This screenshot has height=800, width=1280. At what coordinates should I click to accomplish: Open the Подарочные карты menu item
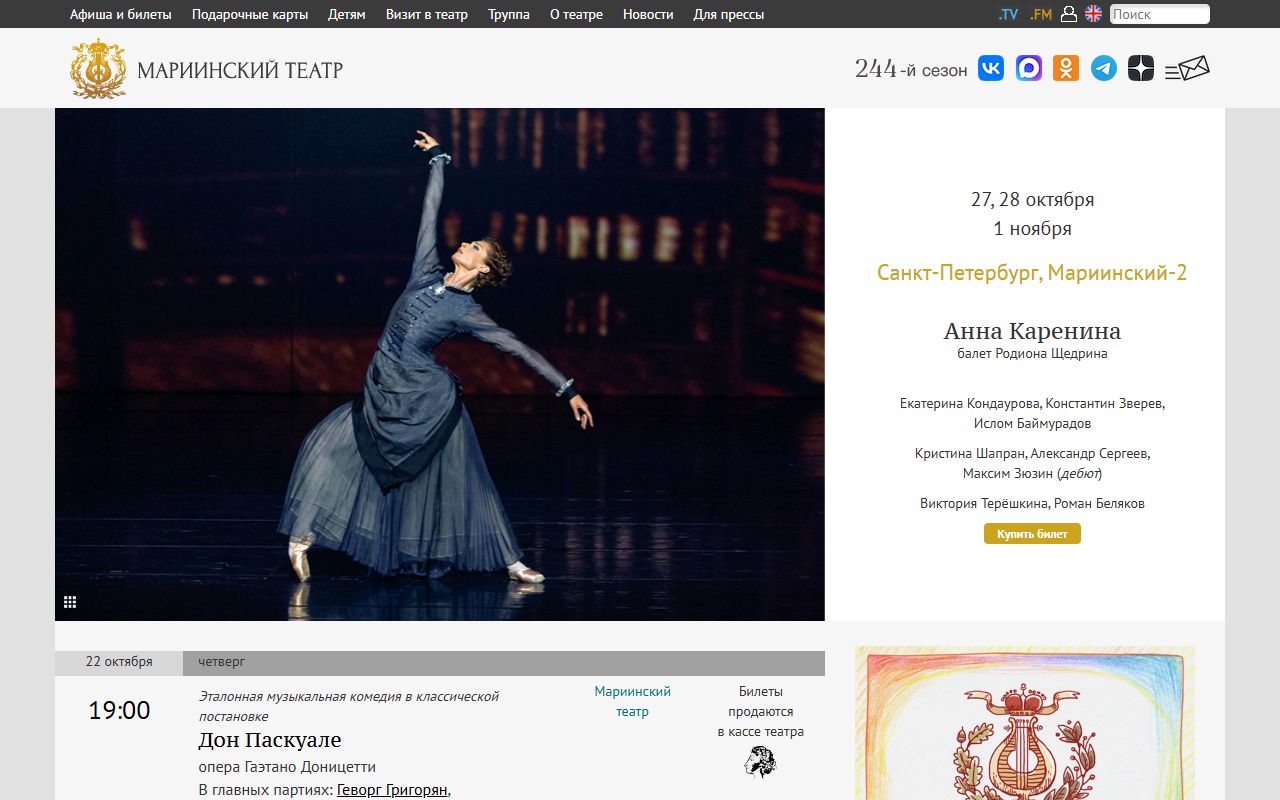250,14
